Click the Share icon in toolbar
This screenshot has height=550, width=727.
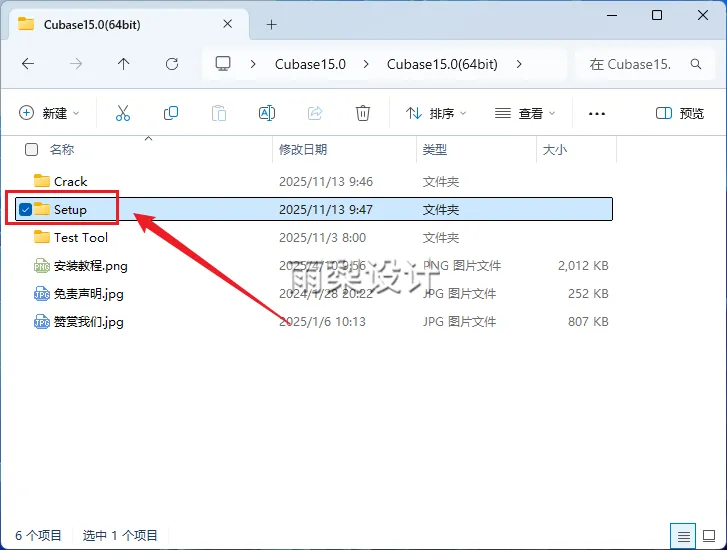(315, 113)
